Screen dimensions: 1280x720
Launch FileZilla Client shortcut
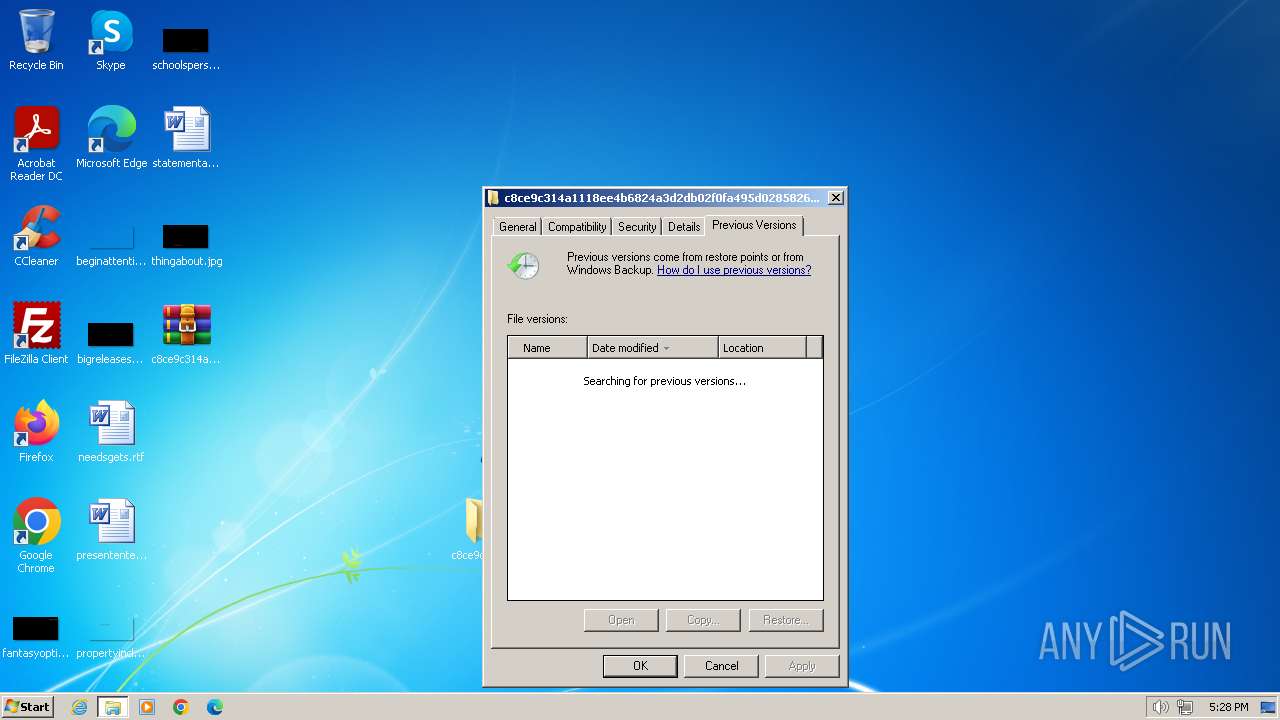(x=36, y=334)
